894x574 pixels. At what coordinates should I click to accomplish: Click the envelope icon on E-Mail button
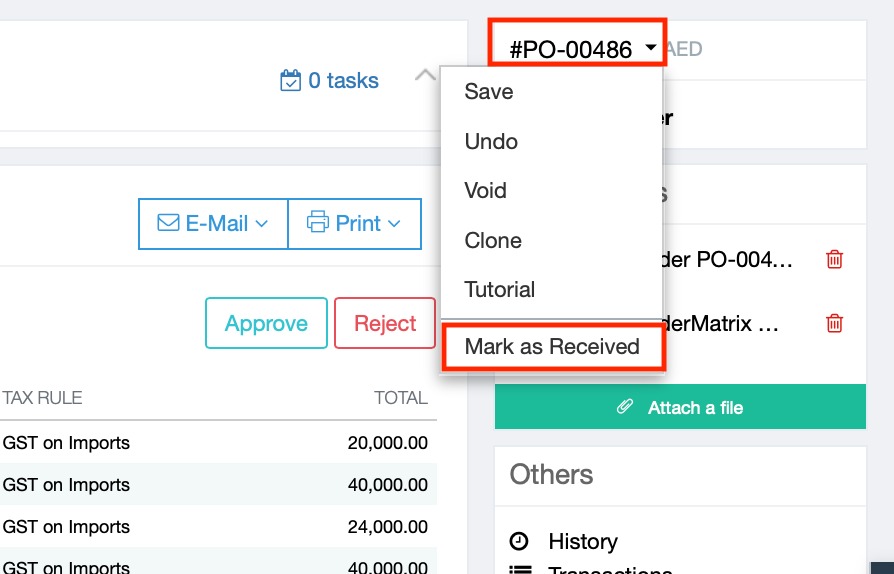(x=168, y=224)
